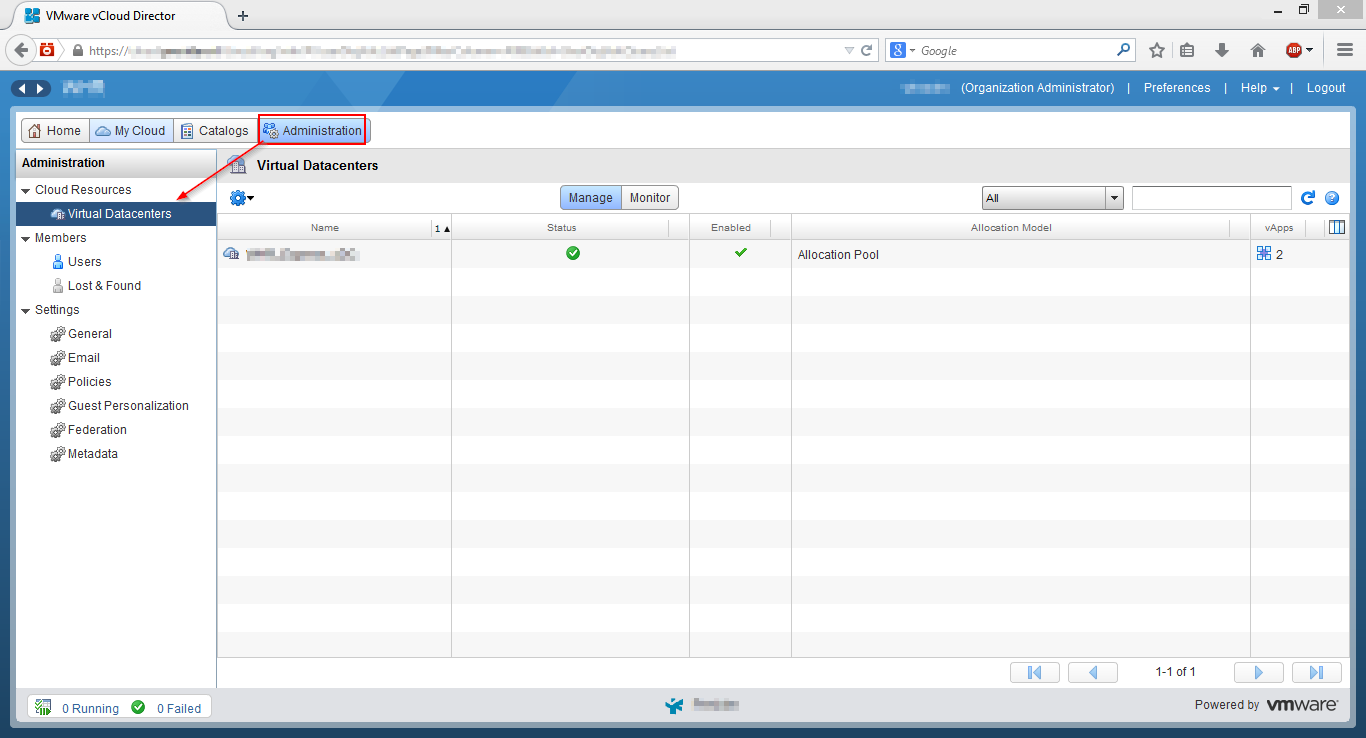Open Policies settings
Image resolution: width=1366 pixels, height=738 pixels.
click(89, 382)
